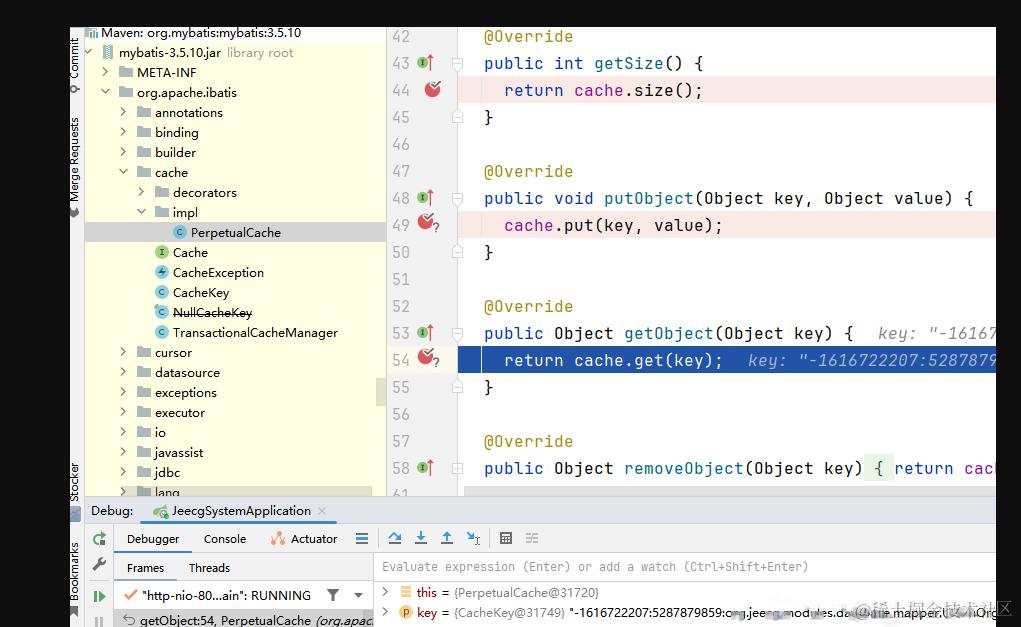Toggle the breakpoint on line 44
1021x627 pixels.
pyautogui.click(x=432, y=89)
